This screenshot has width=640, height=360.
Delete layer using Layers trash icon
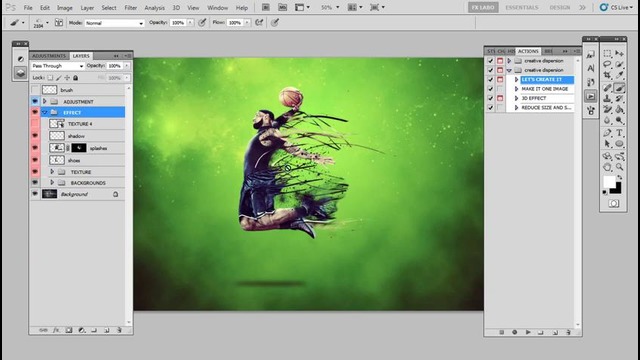pyautogui.click(x=119, y=330)
